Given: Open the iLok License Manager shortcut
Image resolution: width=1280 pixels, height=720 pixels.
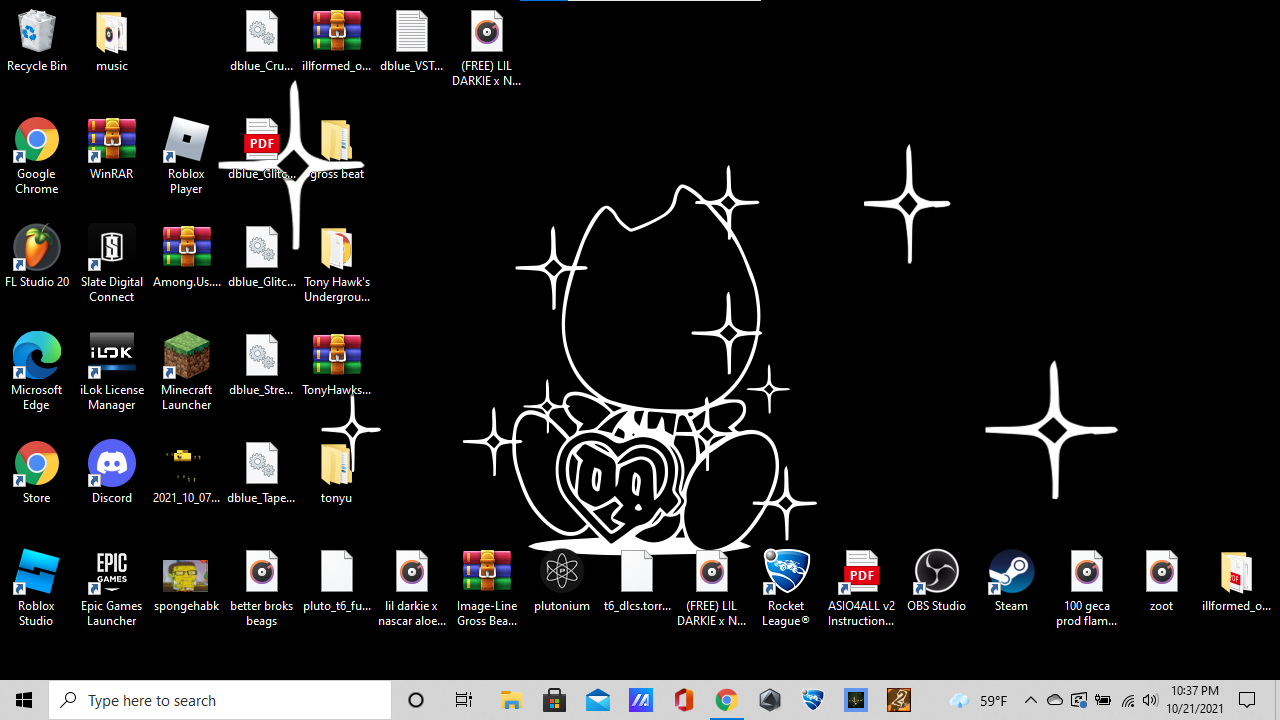Looking at the screenshot, I should coord(112,356).
